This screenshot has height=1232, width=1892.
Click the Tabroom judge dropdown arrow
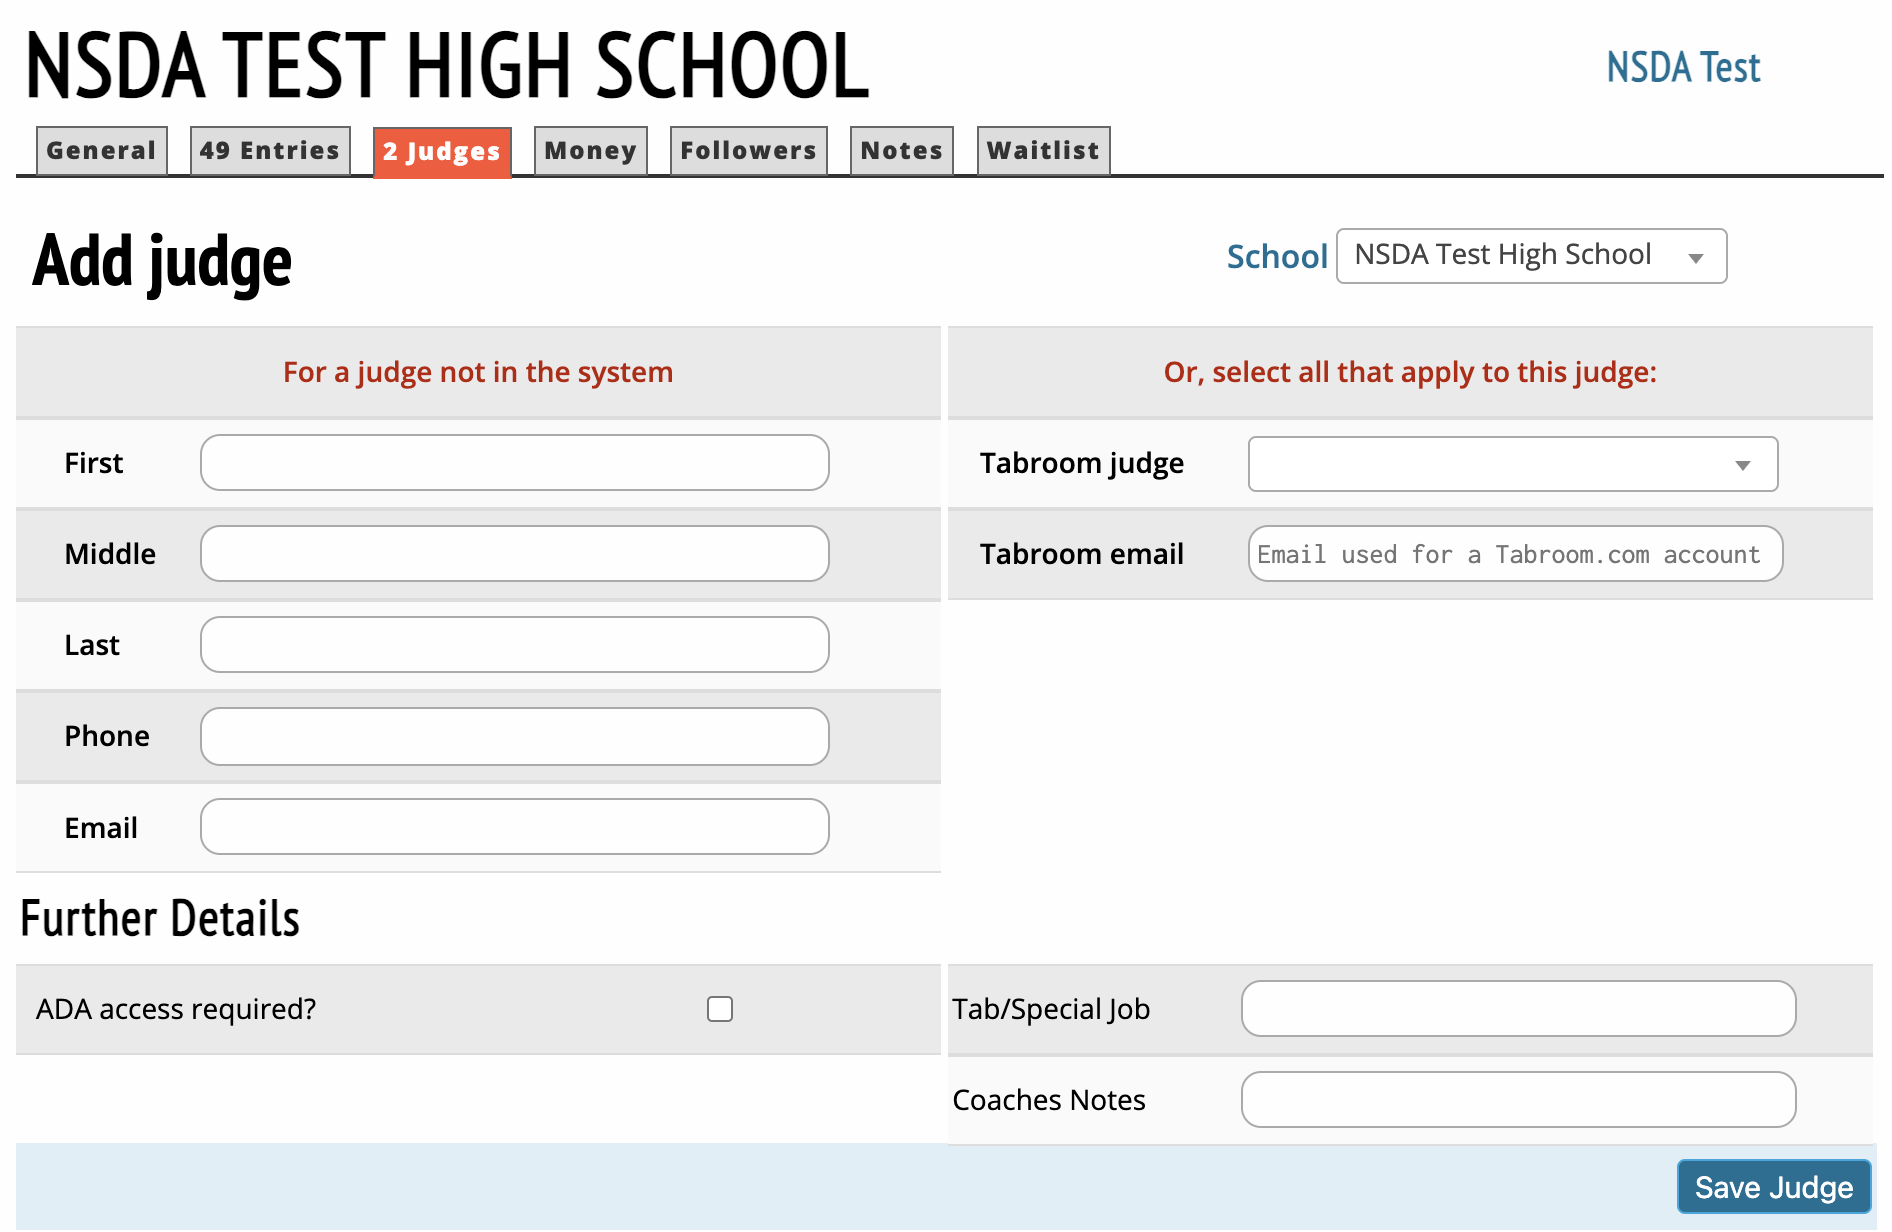click(1742, 465)
